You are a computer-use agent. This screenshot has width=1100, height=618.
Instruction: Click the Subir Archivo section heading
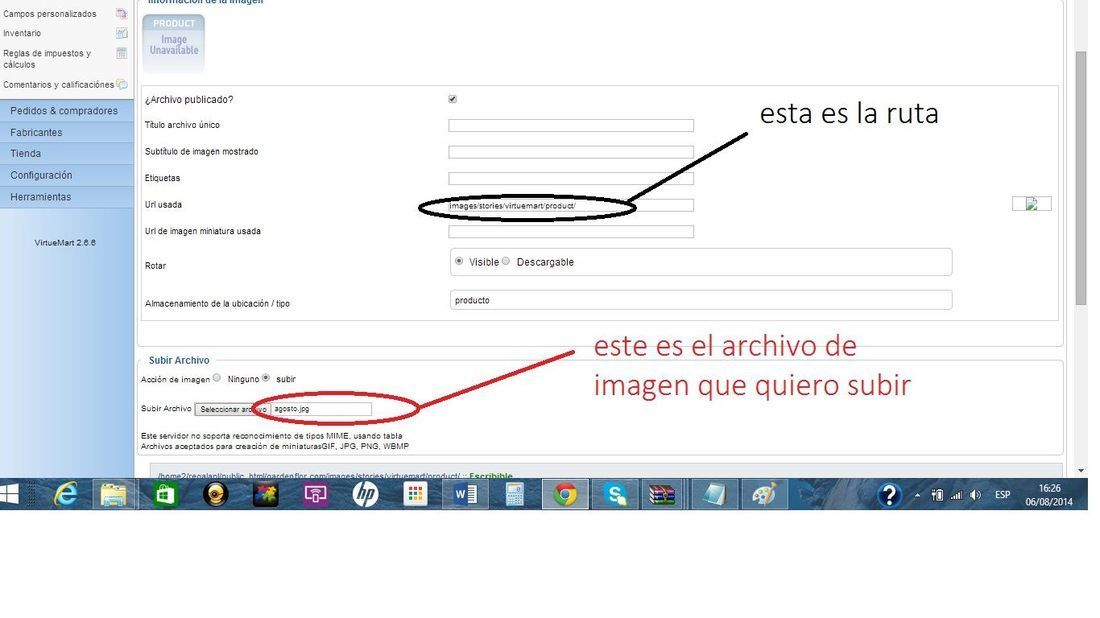(179, 360)
